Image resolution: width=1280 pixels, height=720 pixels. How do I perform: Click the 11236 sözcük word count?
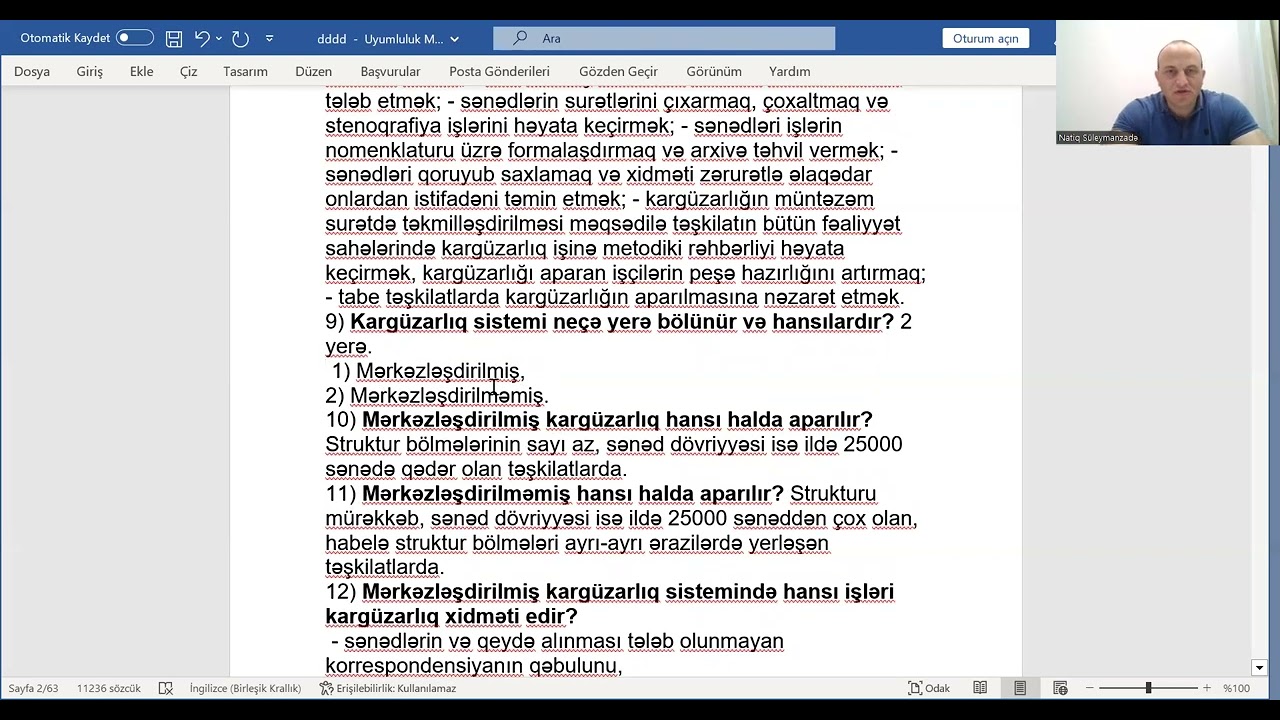(108, 688)
